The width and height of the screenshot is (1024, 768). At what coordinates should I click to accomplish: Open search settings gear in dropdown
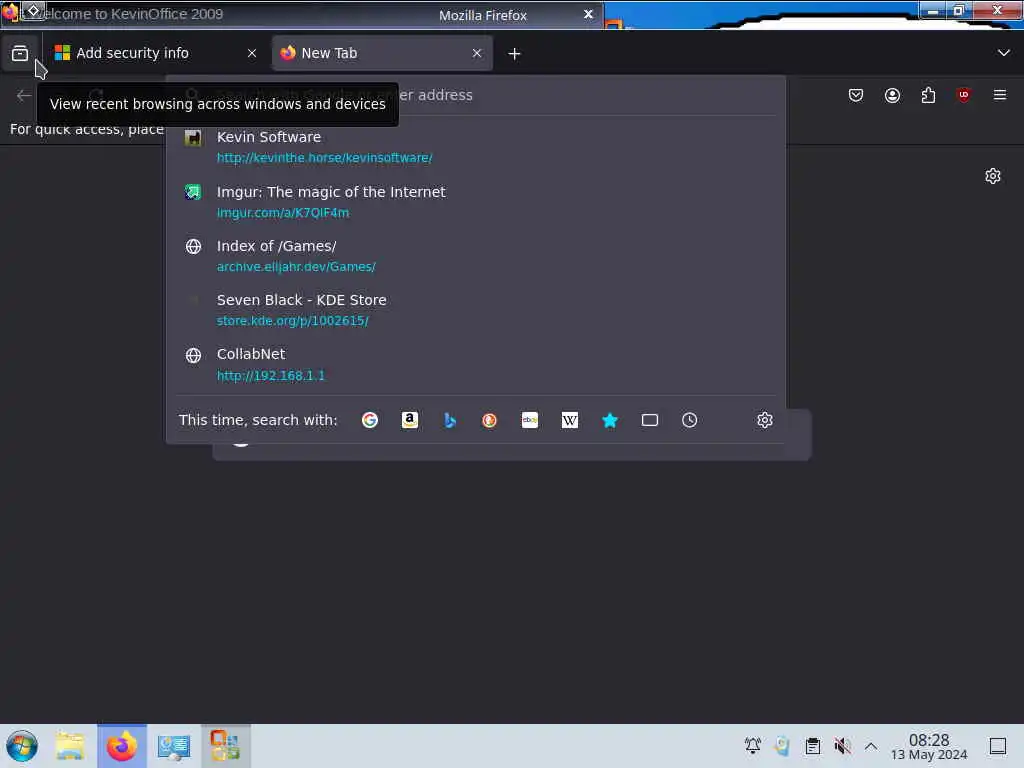click(765, 421)
